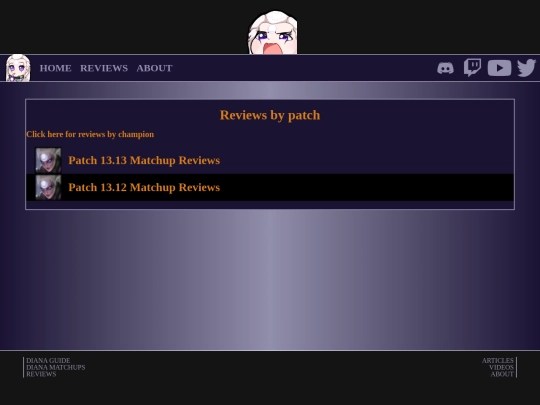The image size is (540, 405).
Task: Click 'Click here for reviews by champion'
Action: pyautogui.click(x=90, y=134)
